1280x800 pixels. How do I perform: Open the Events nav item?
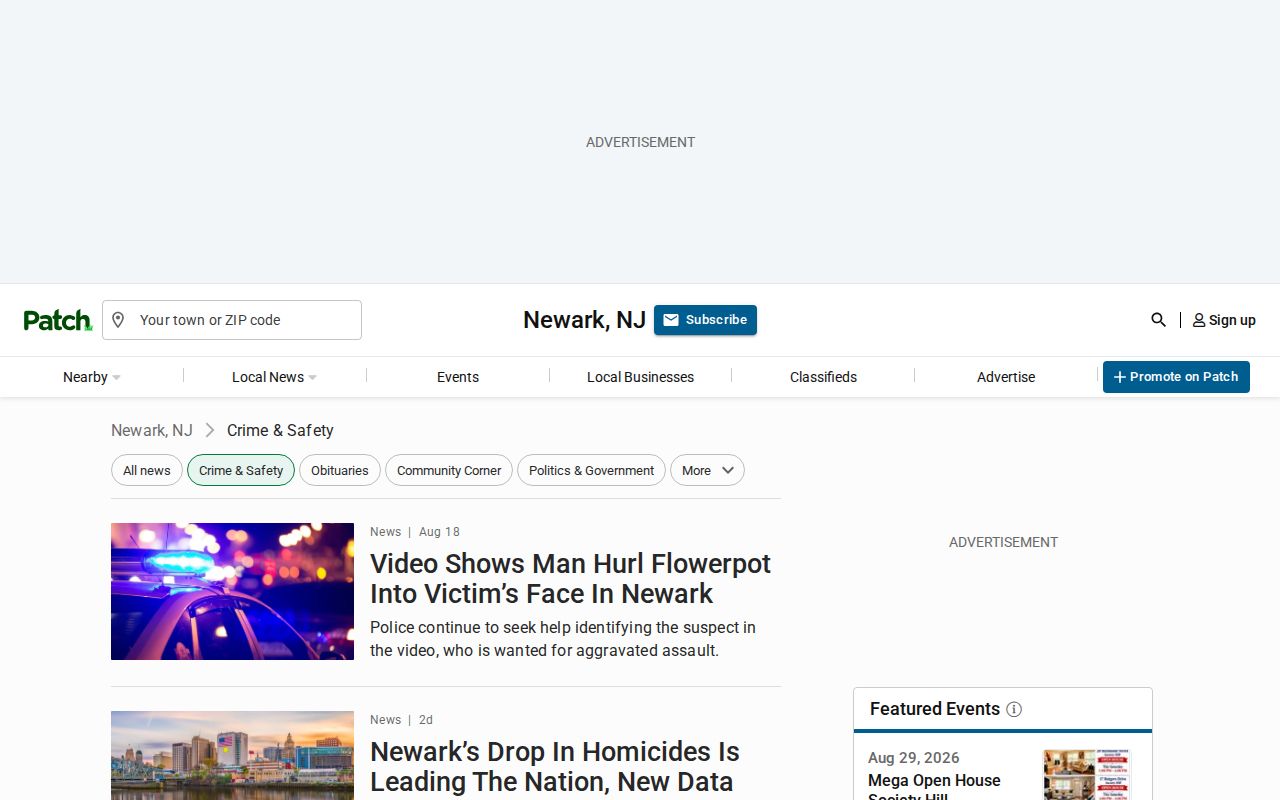pos(458,377)
